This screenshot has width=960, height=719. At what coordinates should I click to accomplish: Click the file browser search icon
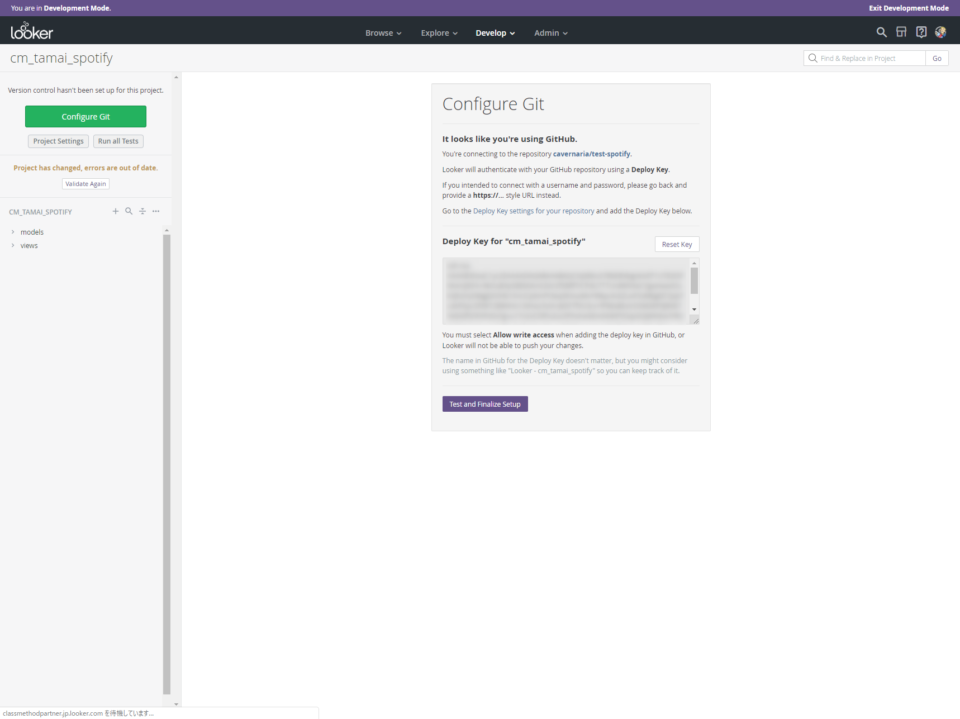(129, 211)
